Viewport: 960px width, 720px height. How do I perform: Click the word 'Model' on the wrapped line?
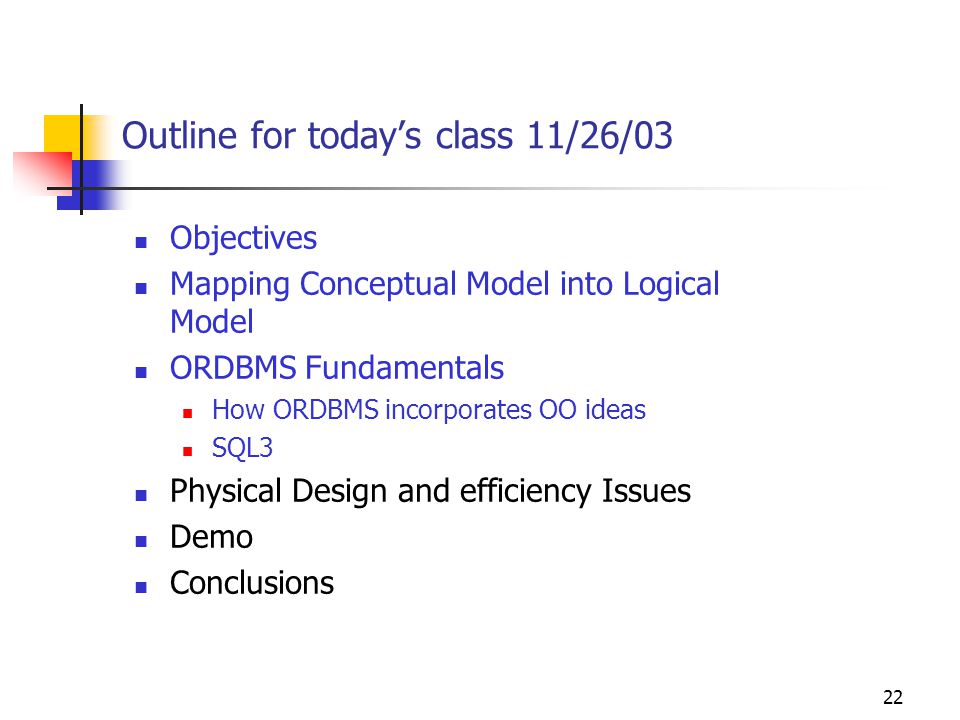[x=212, y=322]
